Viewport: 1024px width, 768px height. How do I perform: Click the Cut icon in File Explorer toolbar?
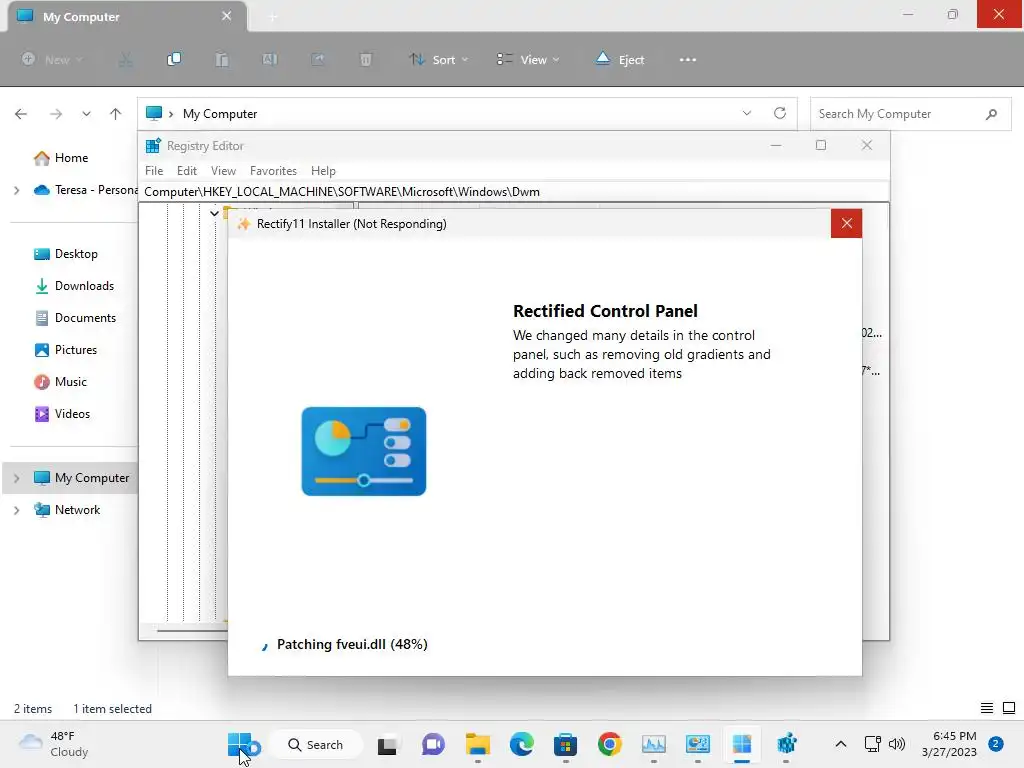click(126, 59)
